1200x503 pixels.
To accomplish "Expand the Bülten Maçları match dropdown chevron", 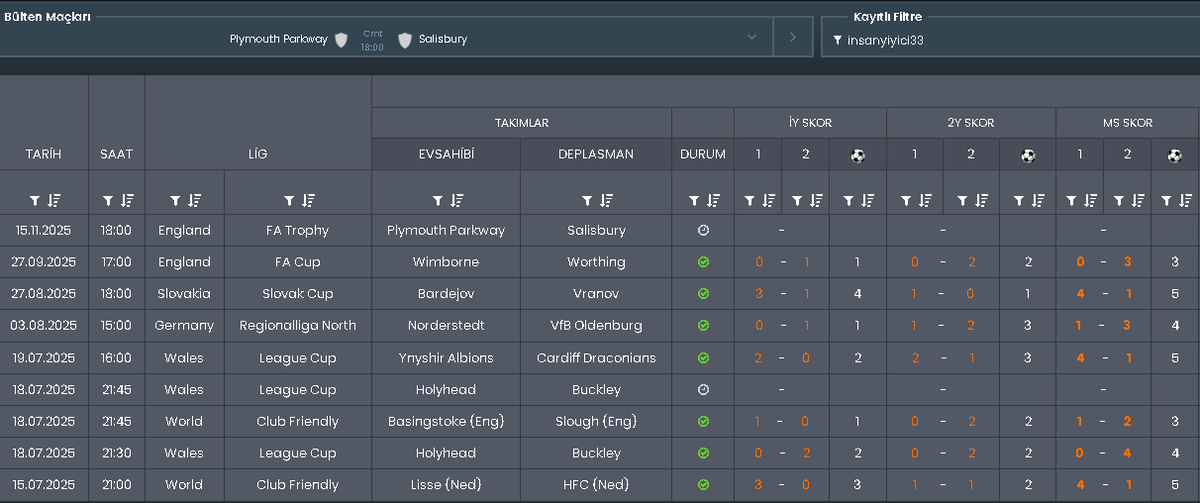I will (752, 38).
